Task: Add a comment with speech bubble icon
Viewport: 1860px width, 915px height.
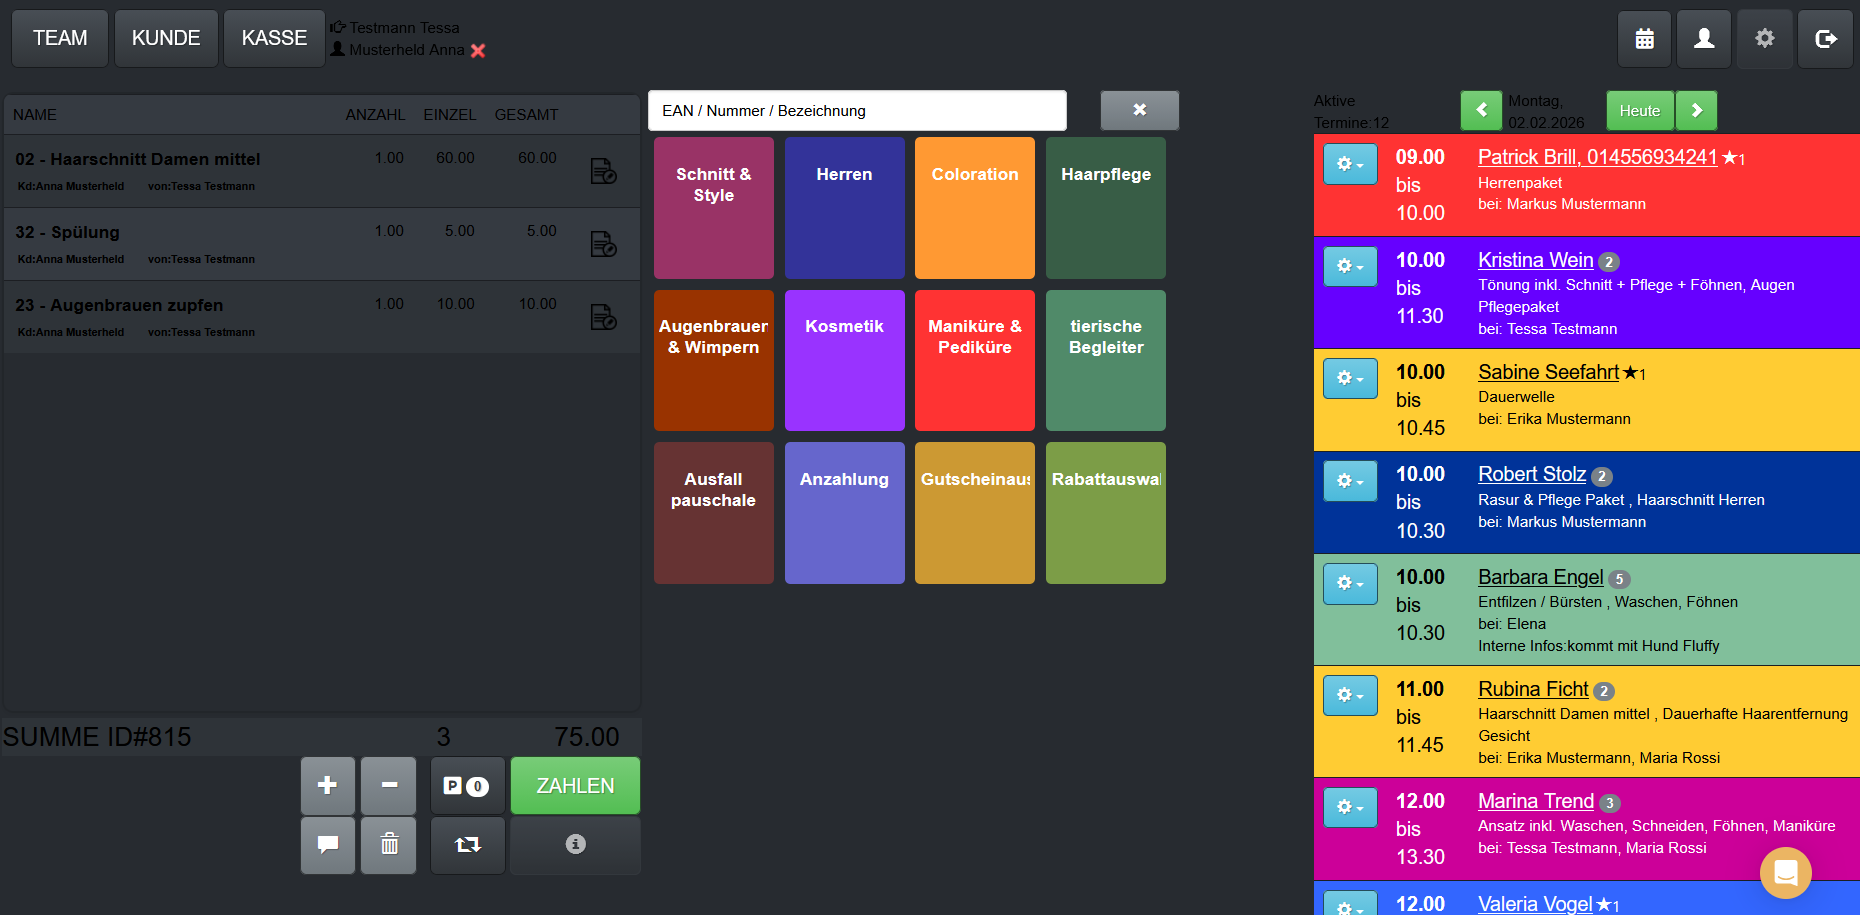Action: [x=328, y=845]
